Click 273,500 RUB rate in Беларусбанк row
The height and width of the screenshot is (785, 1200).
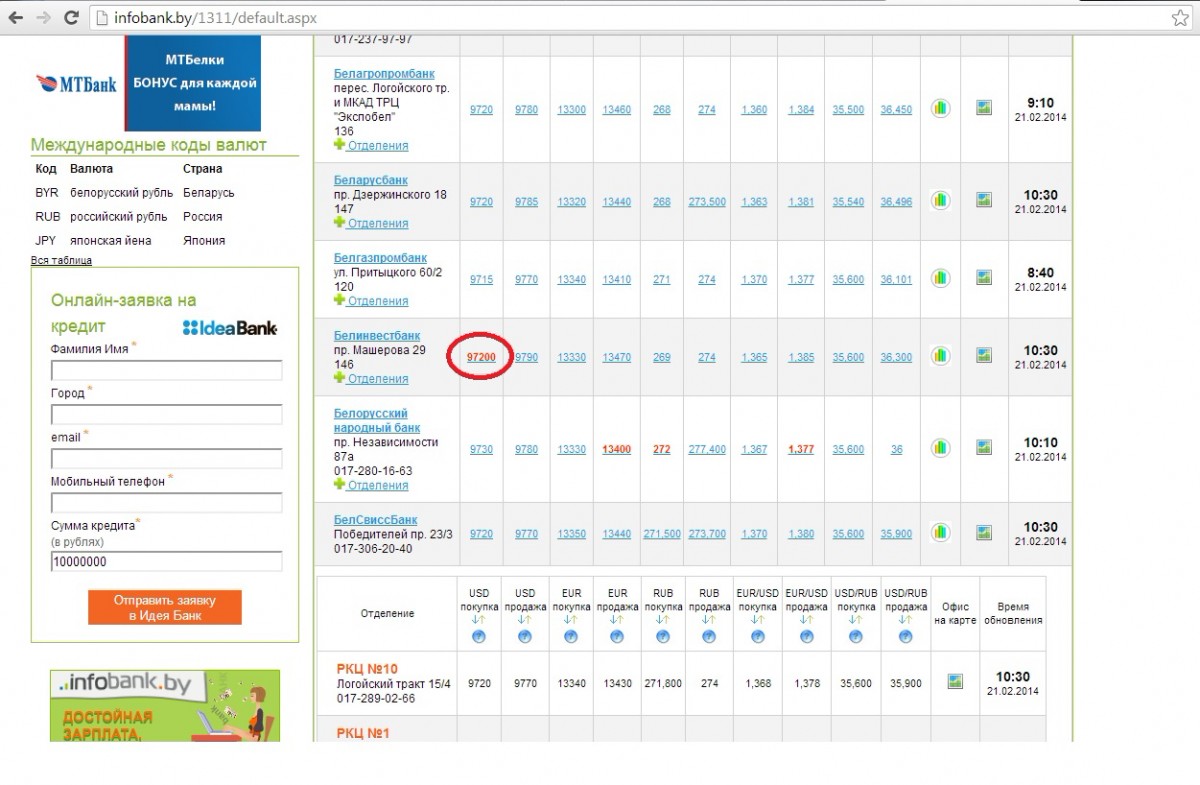[707, 202]
